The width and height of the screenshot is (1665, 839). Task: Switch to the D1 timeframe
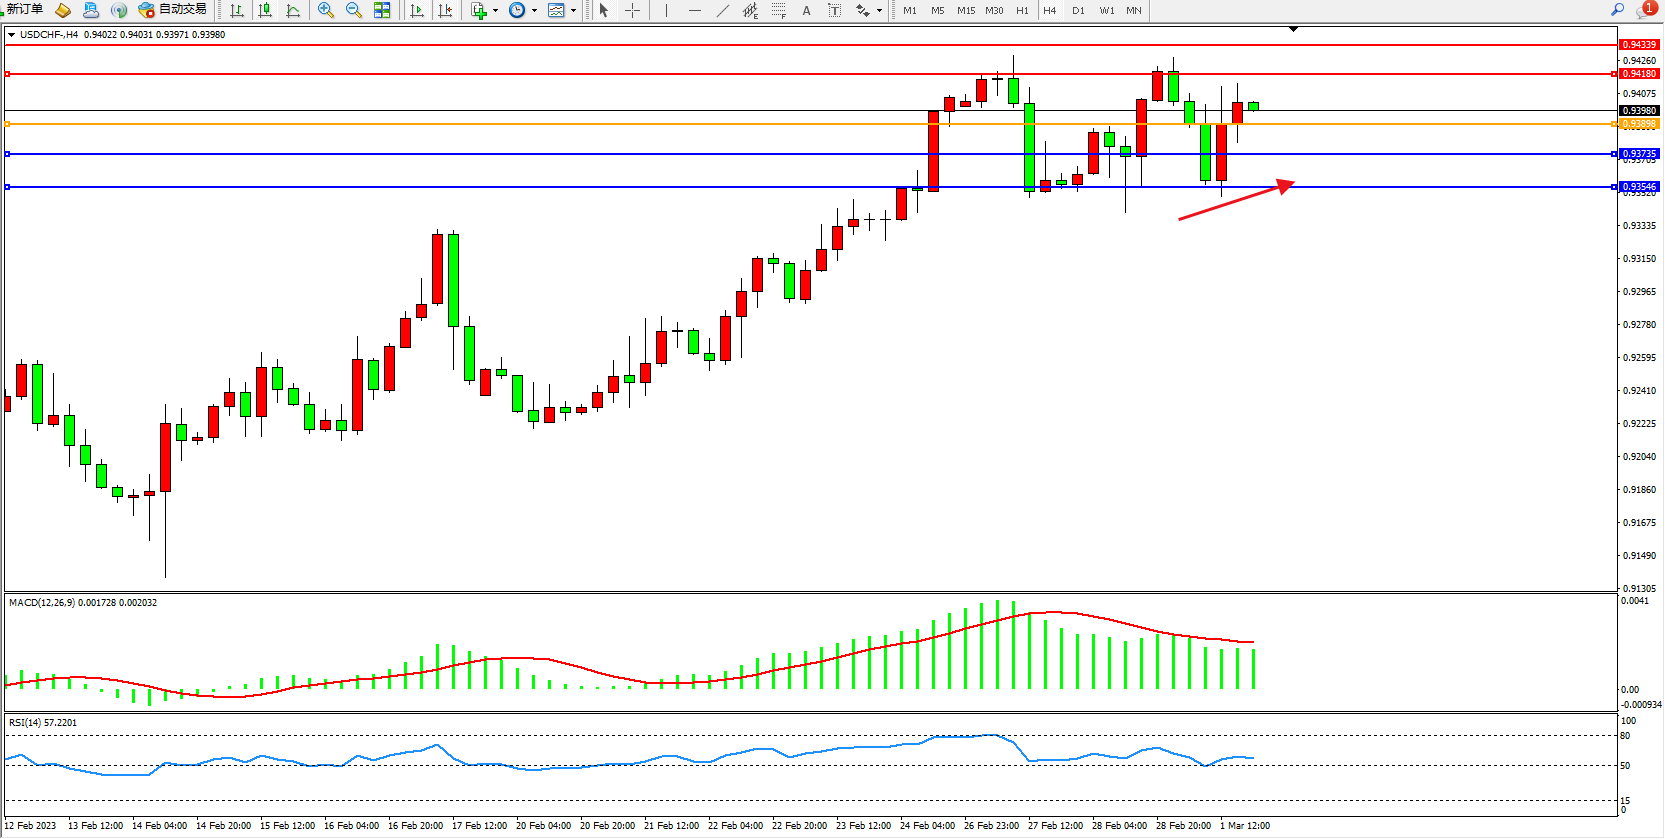1078,10
